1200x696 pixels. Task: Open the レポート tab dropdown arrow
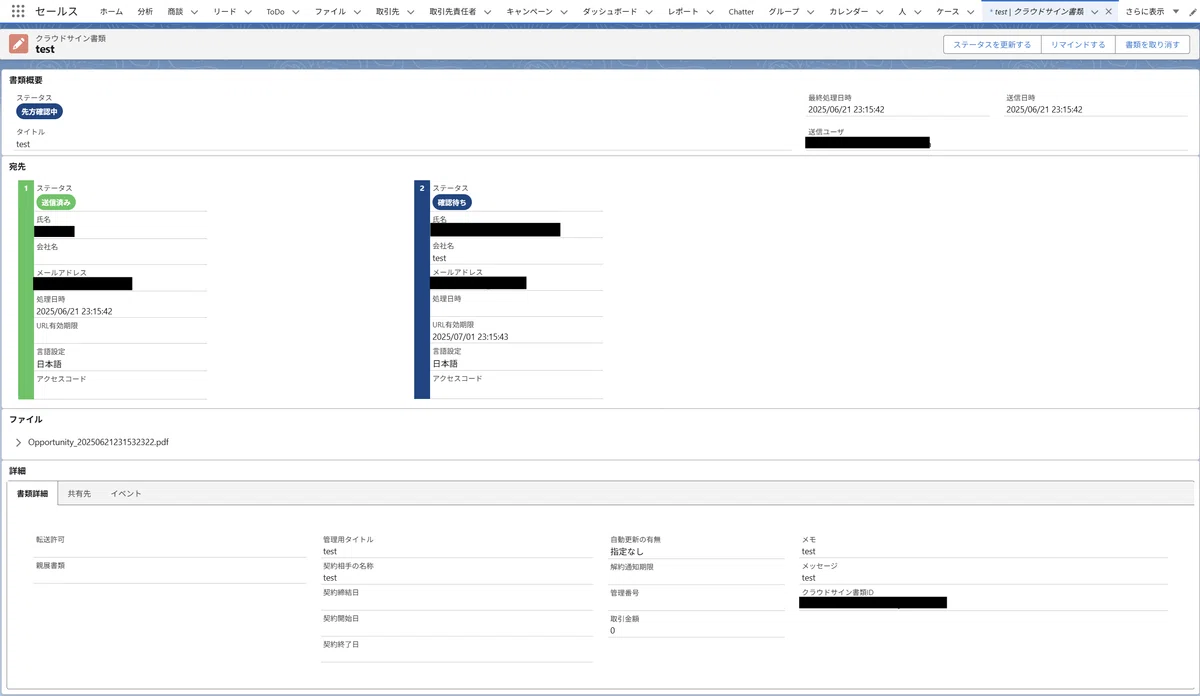click(709, 11)
